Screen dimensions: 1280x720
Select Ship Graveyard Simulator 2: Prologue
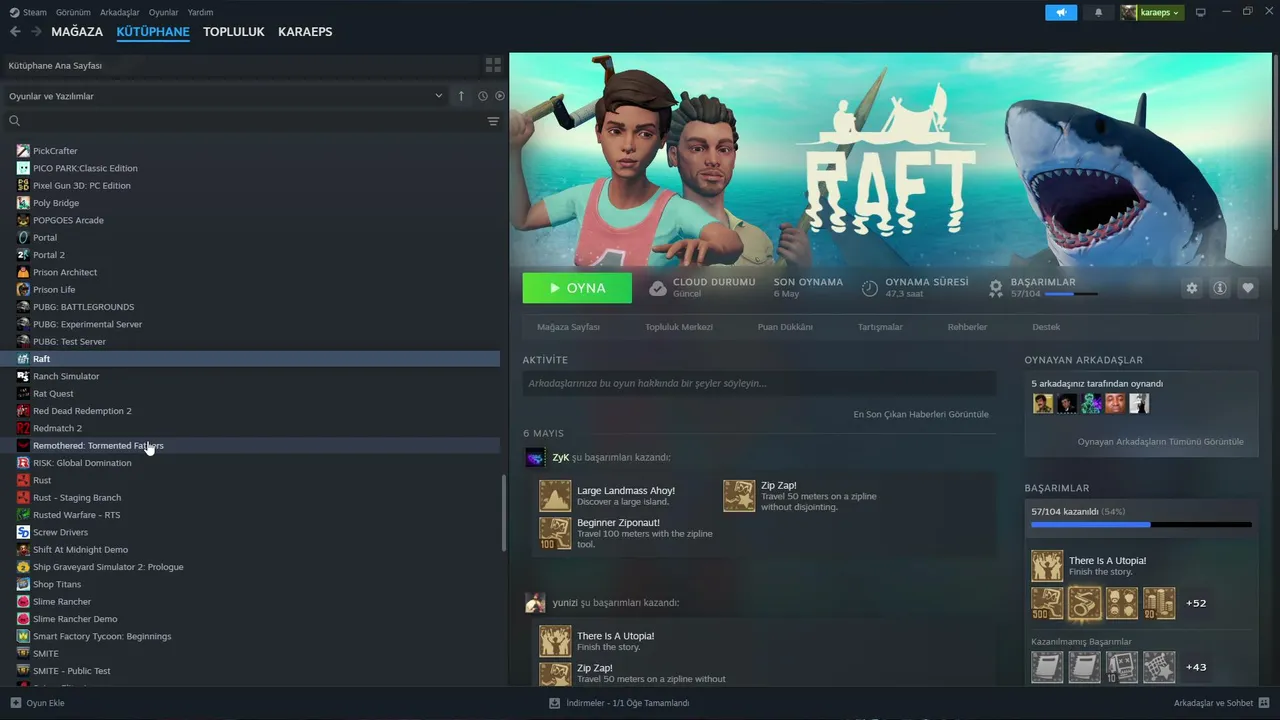point(108,567)
